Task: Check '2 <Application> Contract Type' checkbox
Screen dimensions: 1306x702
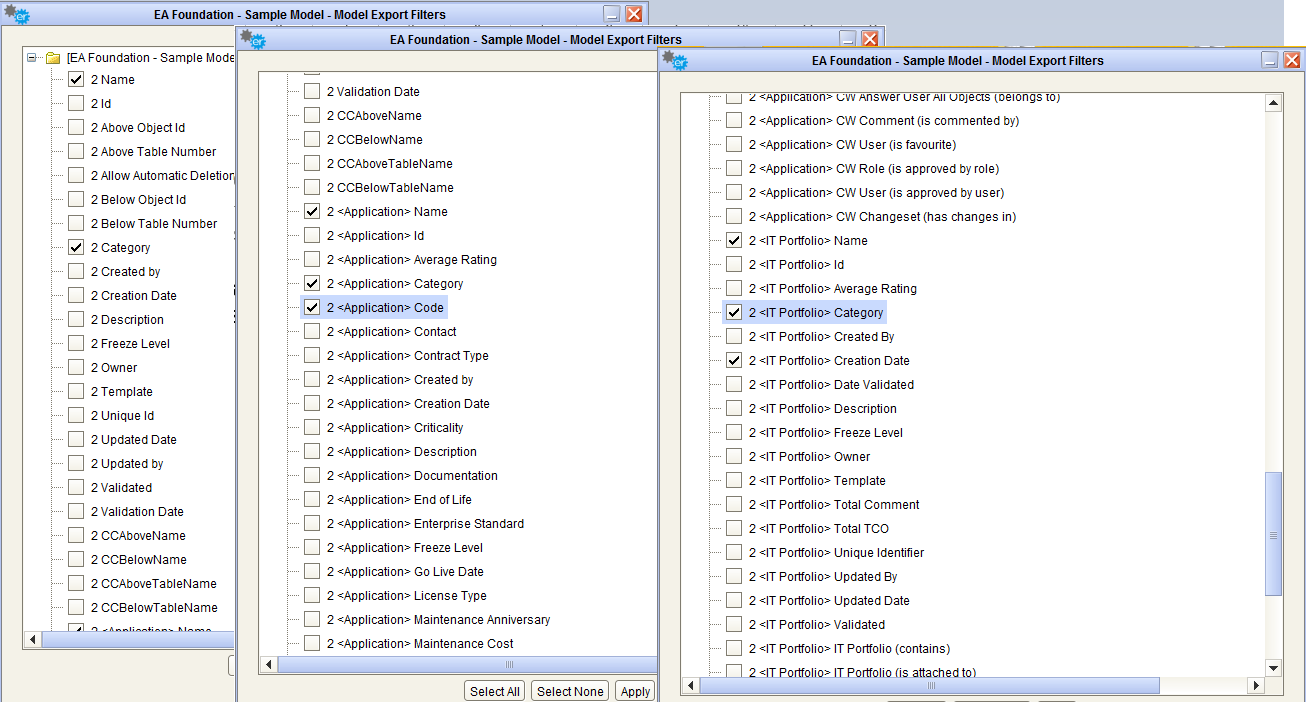Action: [312, 356]
